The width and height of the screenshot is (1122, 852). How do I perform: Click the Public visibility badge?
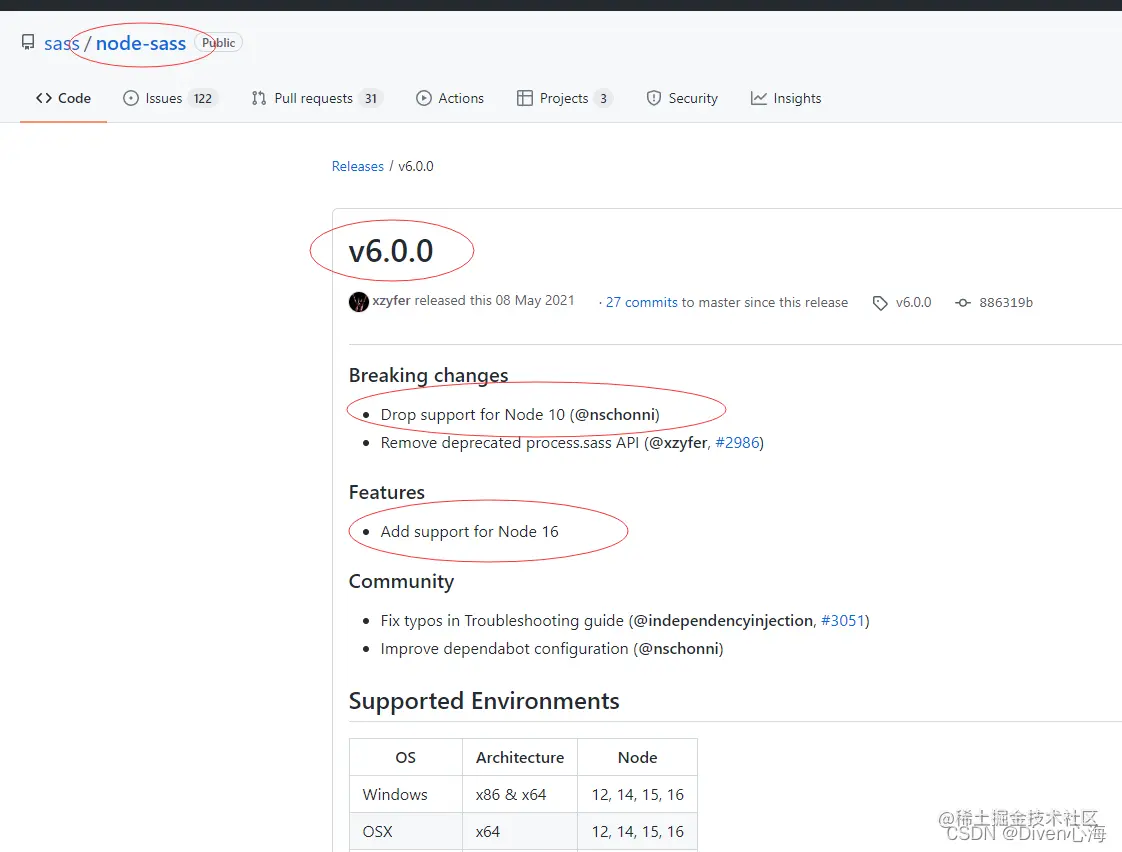(218, 43)
